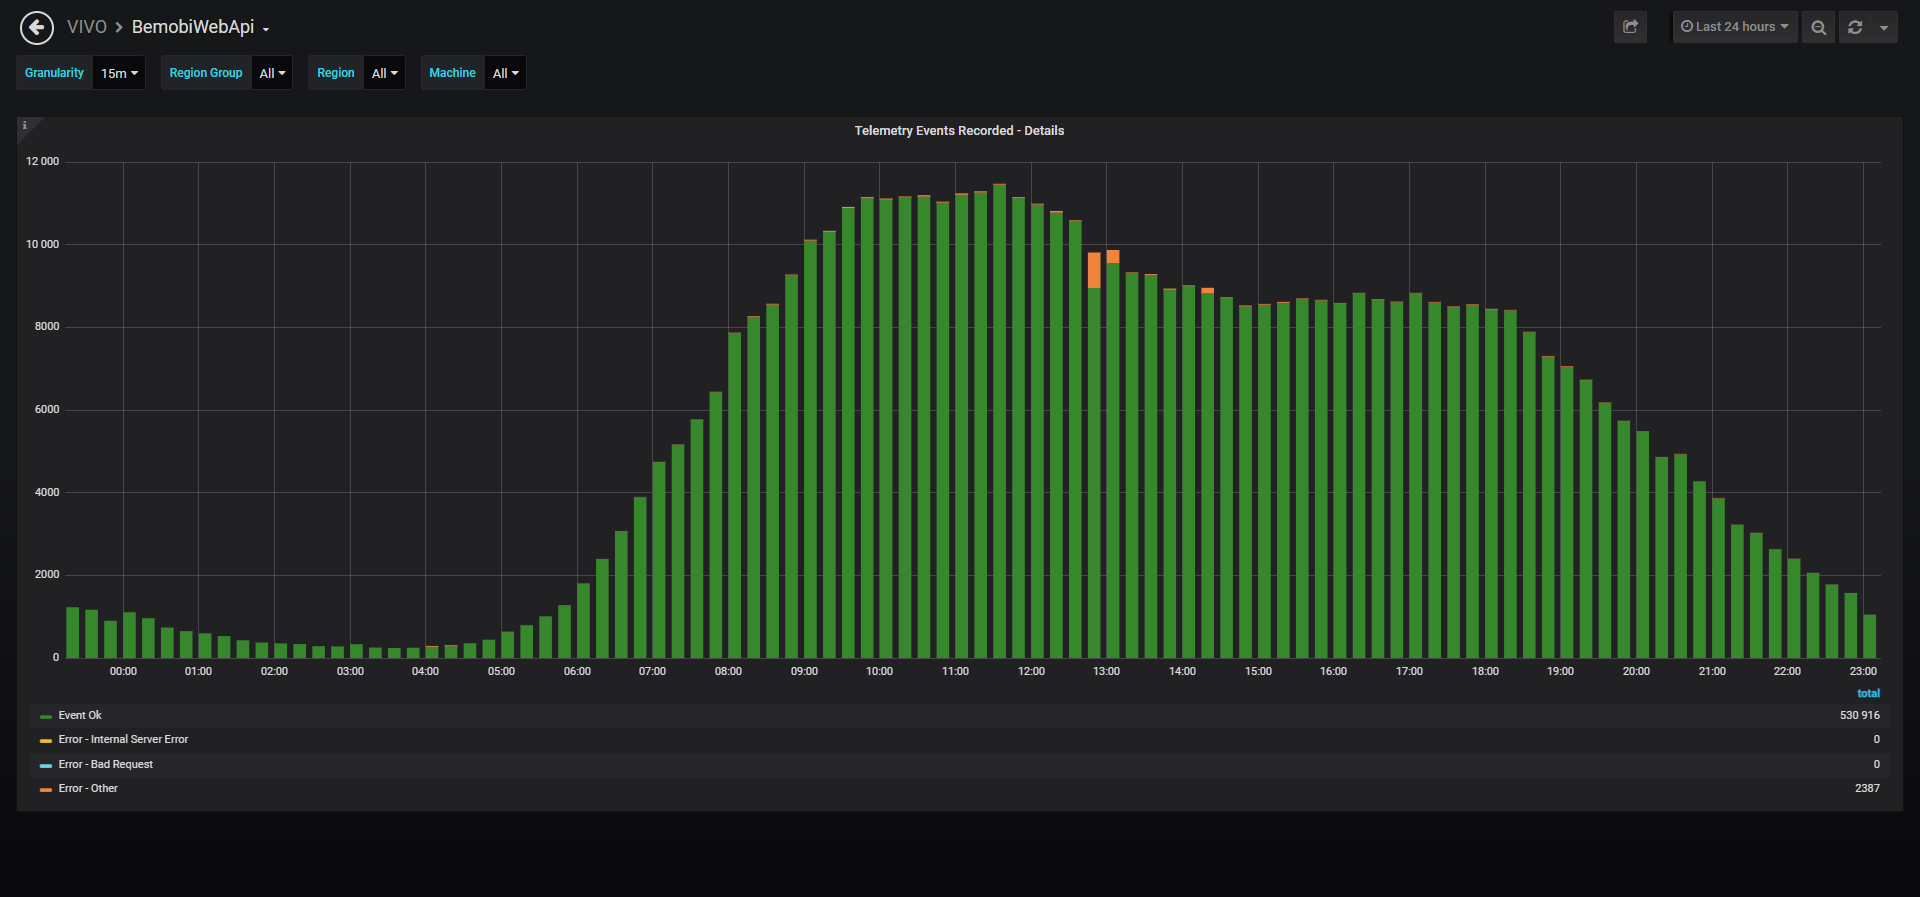Click the orange Error - Other color swatch
This screenshot has height=897, width=1920.
(x=46, y=789)
